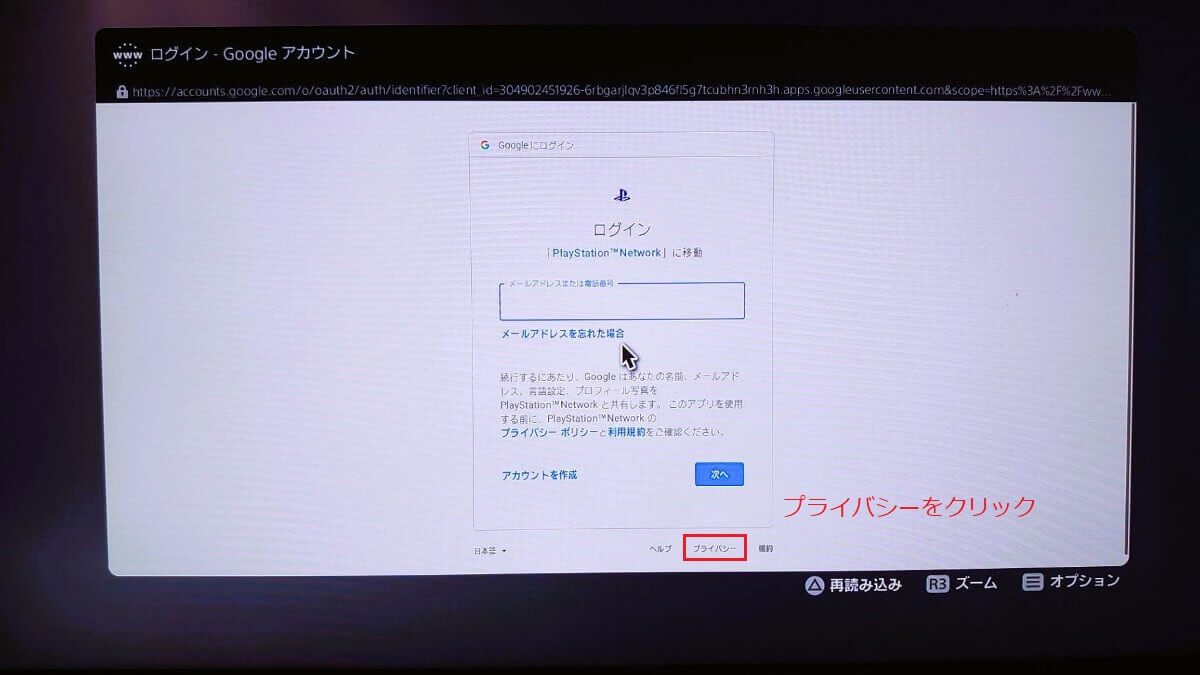Click the padlock icon beside the URL
Image resolution: width=1200 pixels, height=675 pixels.
[122, 91]
